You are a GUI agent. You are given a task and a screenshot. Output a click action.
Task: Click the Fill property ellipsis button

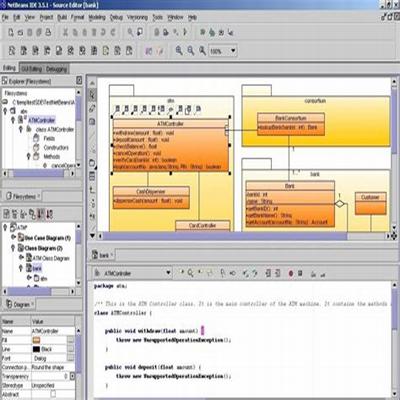click(x=71, y=340)
